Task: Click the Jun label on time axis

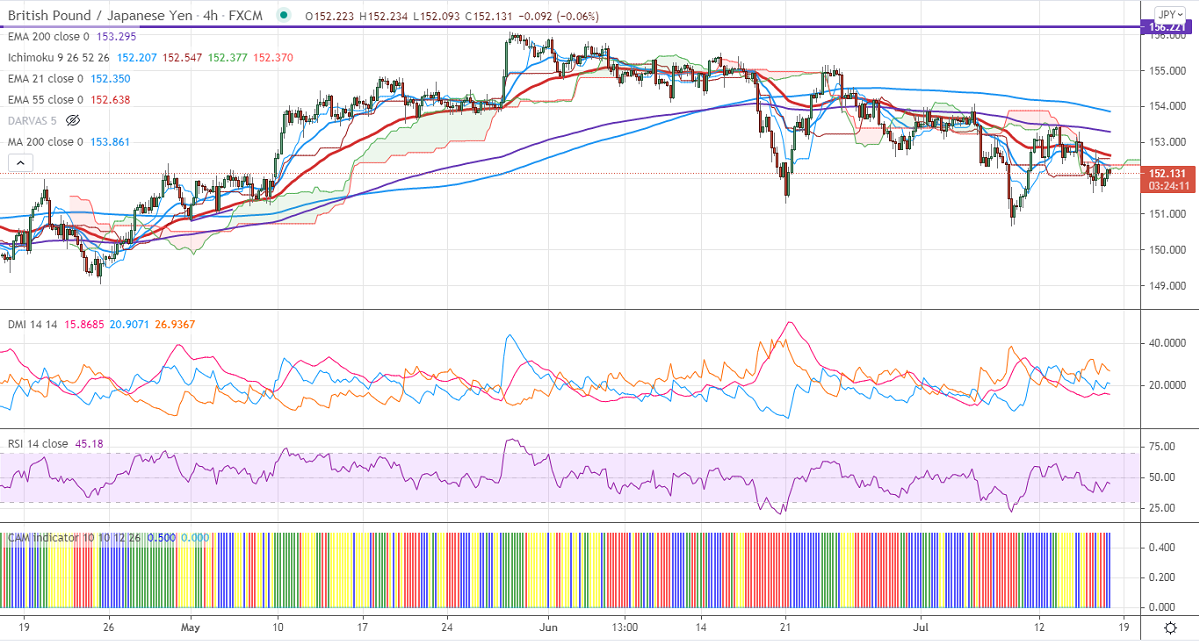Action: click(x=548, y=627)
